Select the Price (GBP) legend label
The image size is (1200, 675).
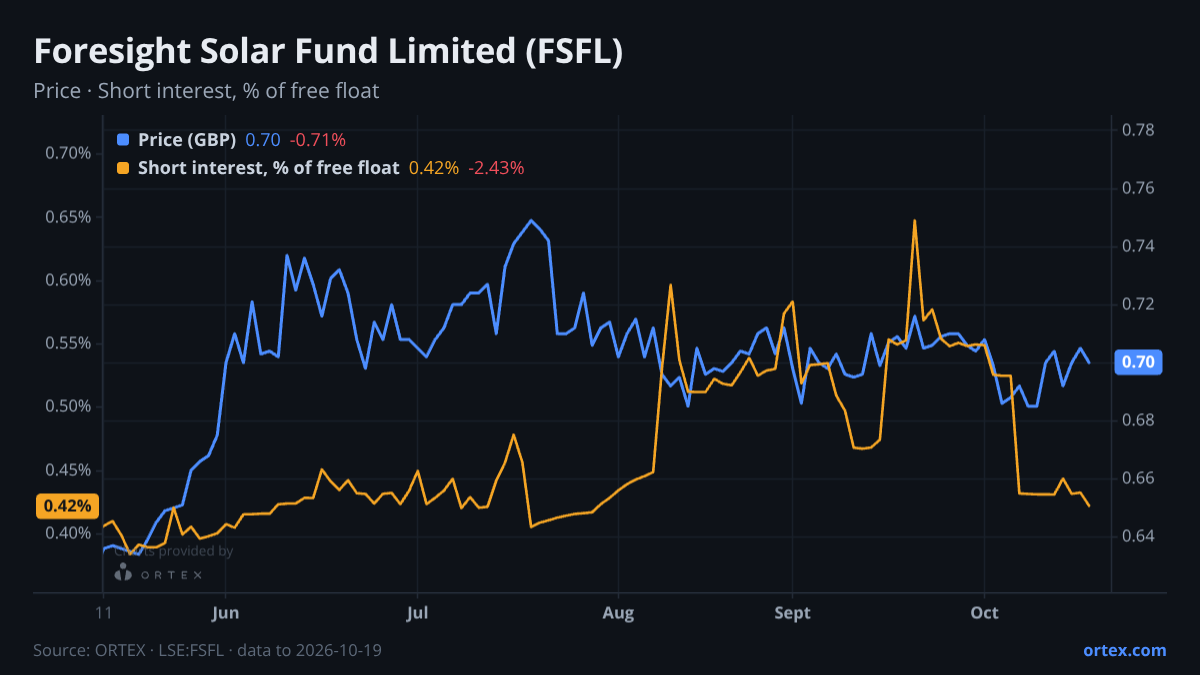click(x=187, y=140)
